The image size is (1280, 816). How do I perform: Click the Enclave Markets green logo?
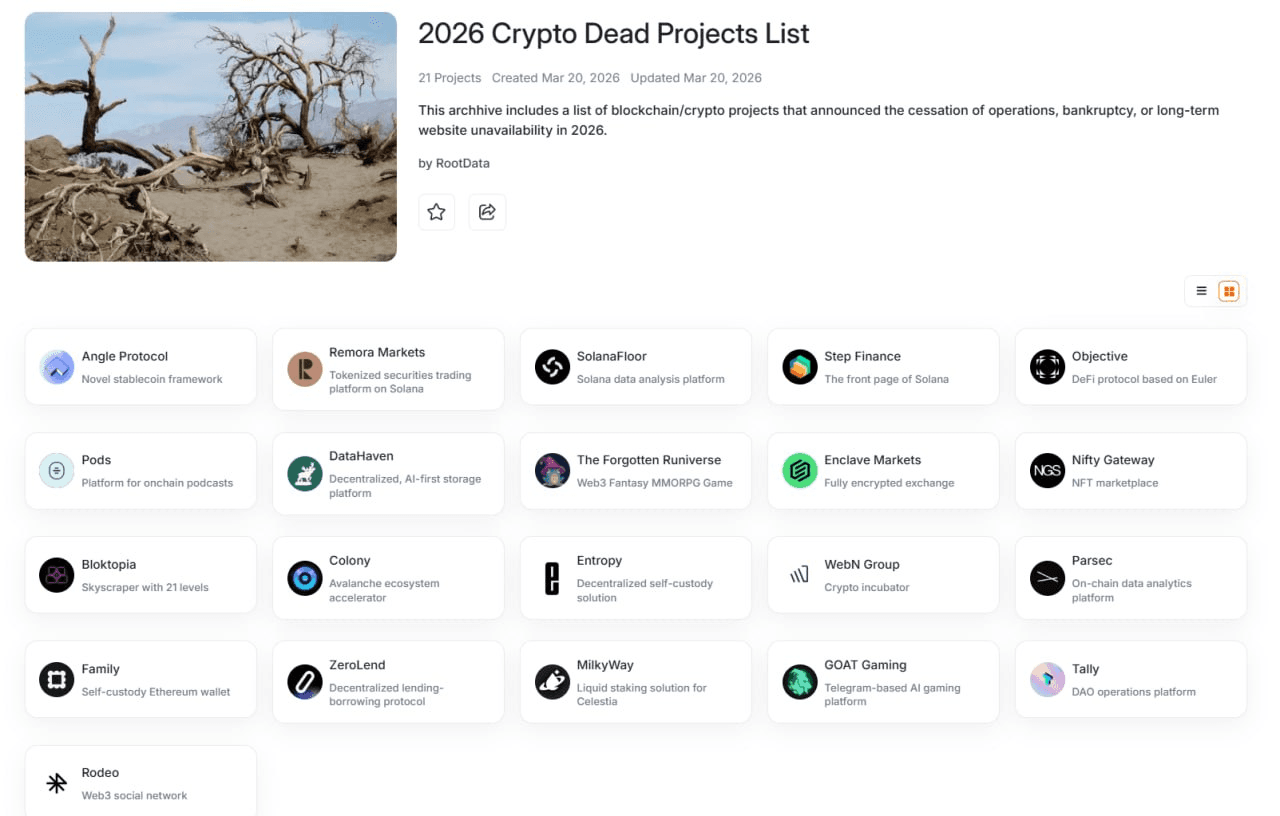pyautogui.click(x=800, y=471)
